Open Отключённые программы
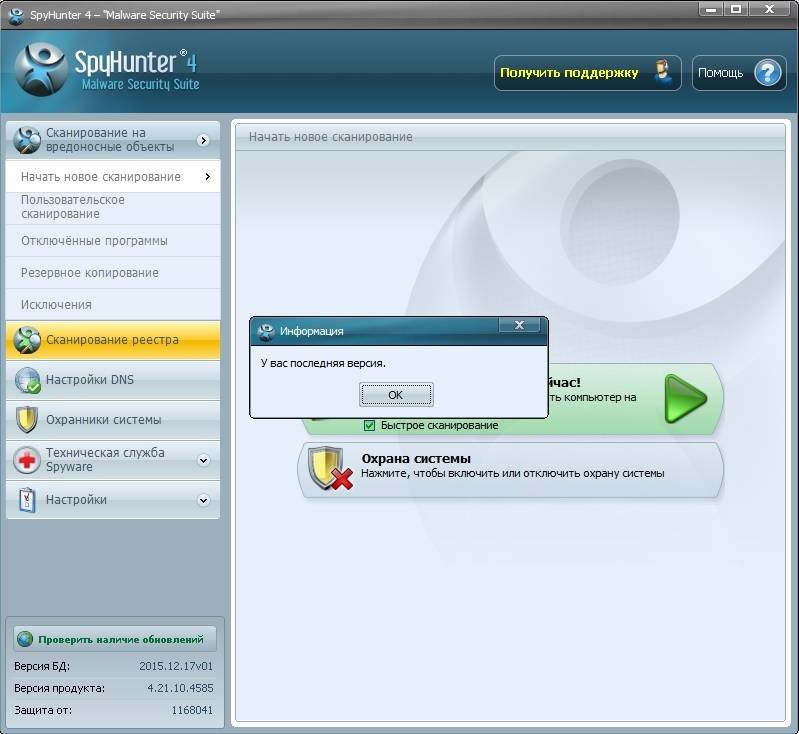This screenshot has height=734, width=799. 113,241
